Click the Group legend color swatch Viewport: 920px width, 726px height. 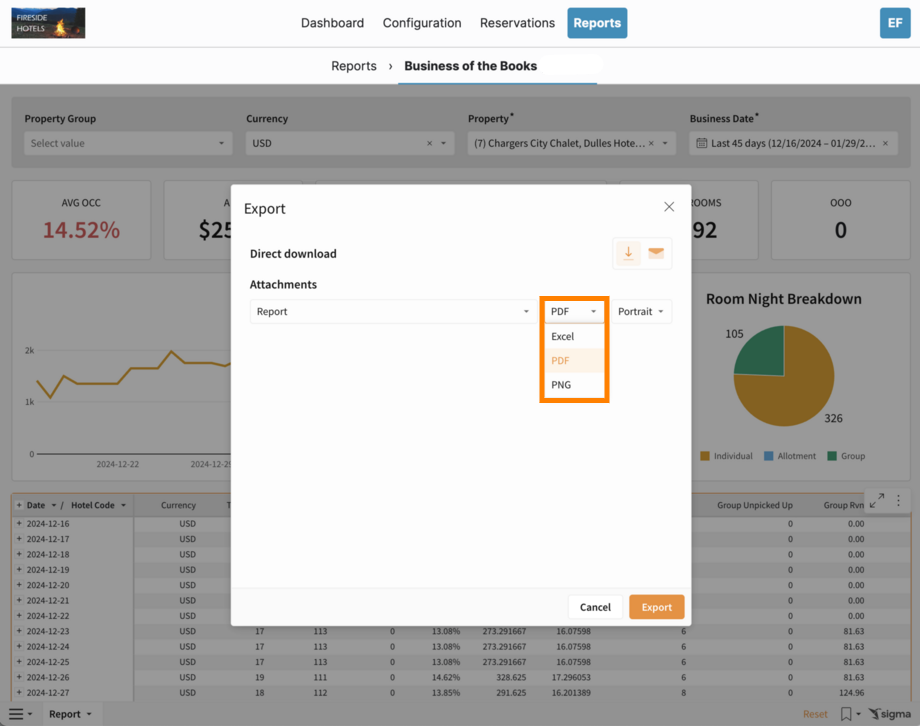pyautogui.click(x=832, y=456)
